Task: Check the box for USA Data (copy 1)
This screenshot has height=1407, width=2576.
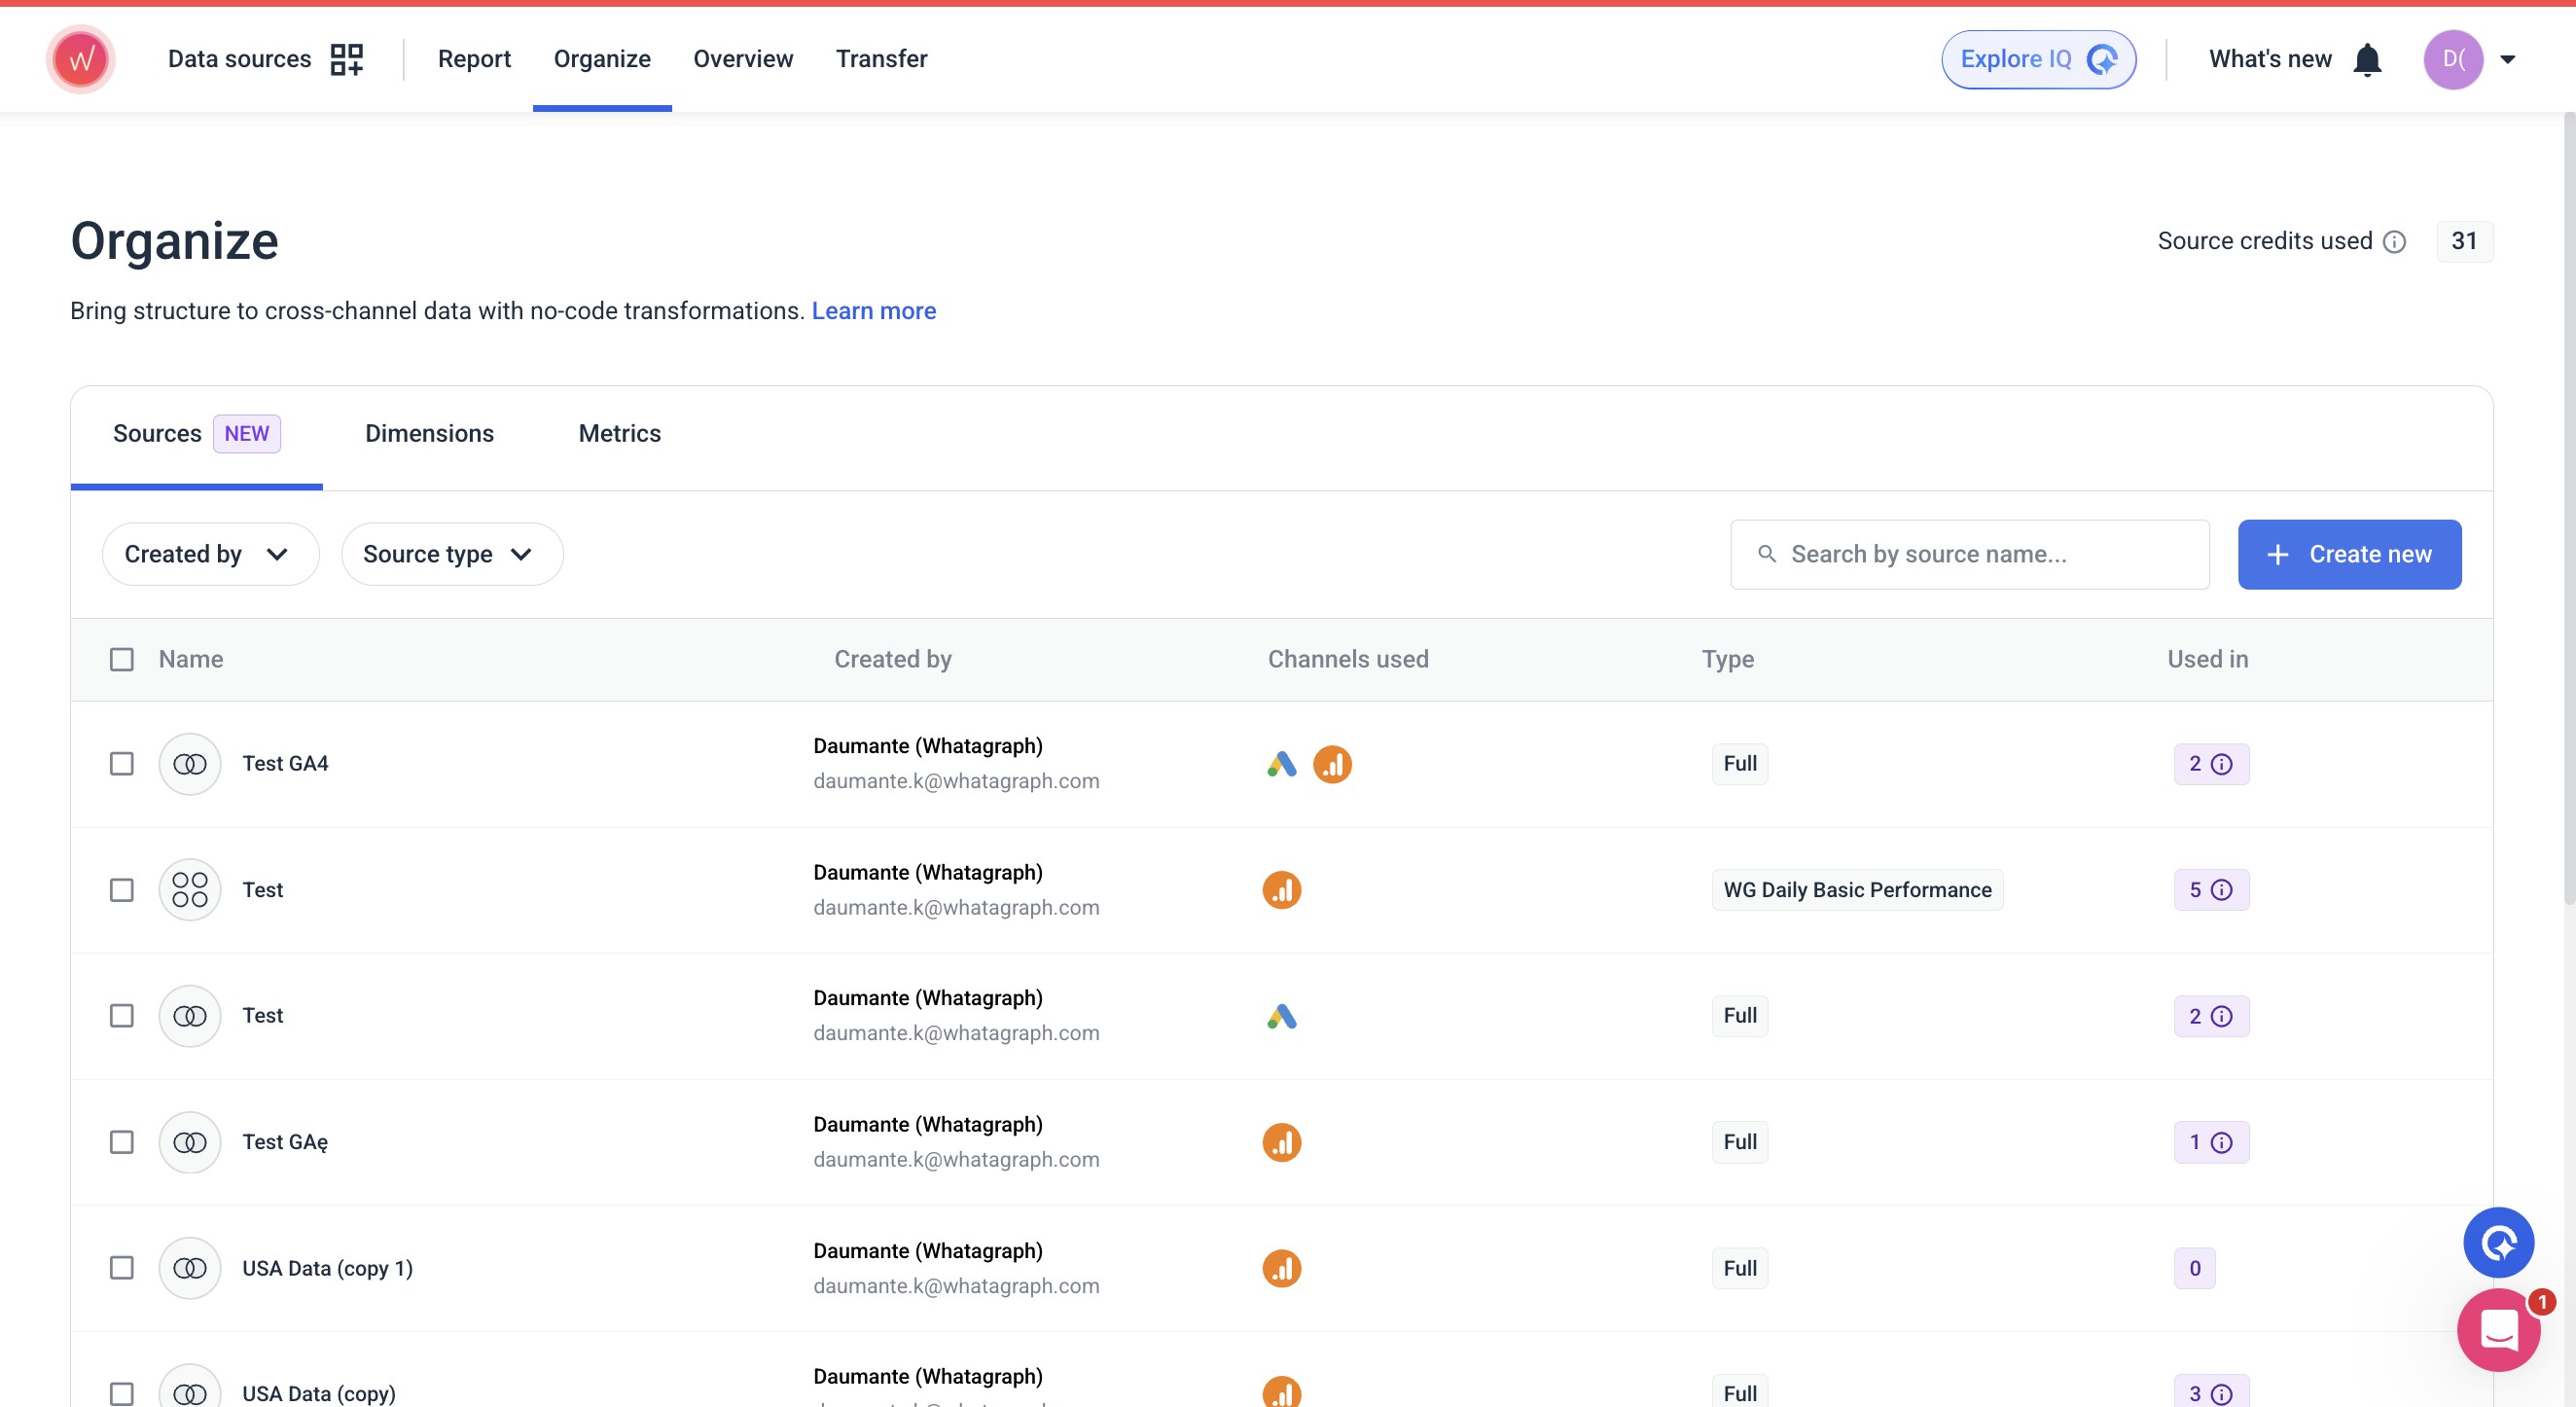Action: 121,1268
